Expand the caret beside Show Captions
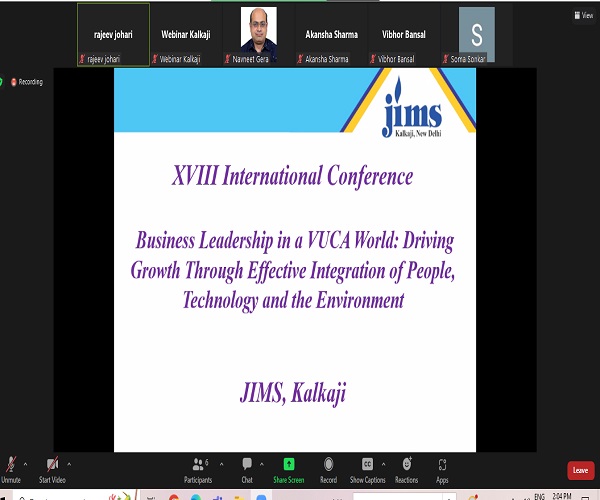 click(383, 464)
